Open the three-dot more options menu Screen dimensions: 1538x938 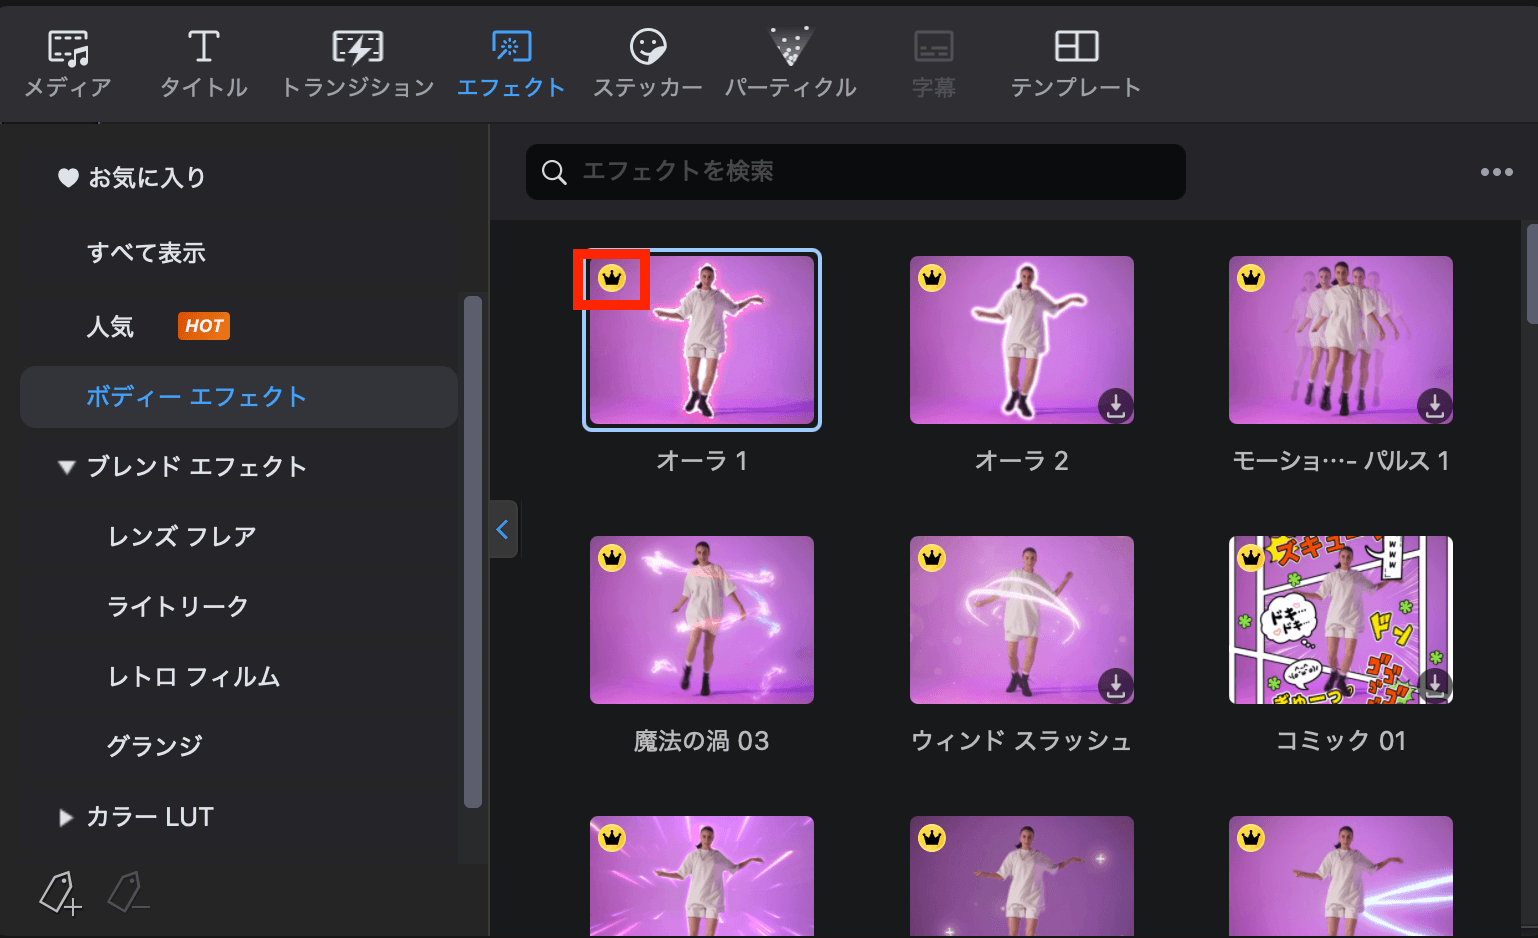tap(1496, 172)
